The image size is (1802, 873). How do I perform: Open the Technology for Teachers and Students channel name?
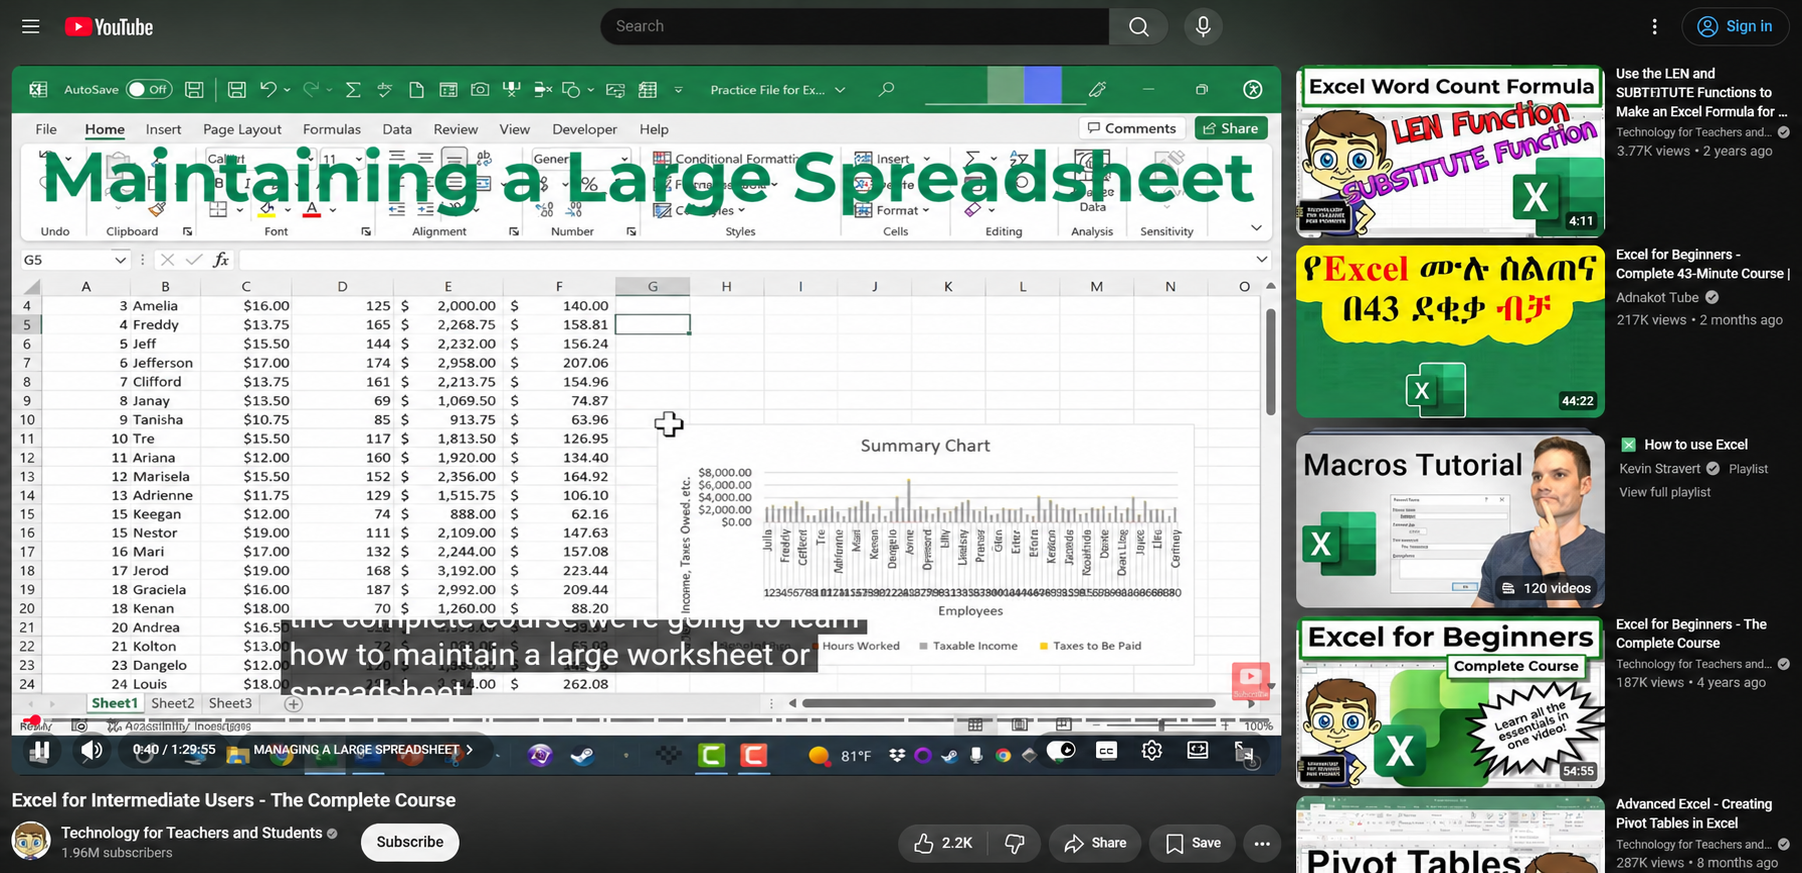pyautogui.click(x=191, y=832)
